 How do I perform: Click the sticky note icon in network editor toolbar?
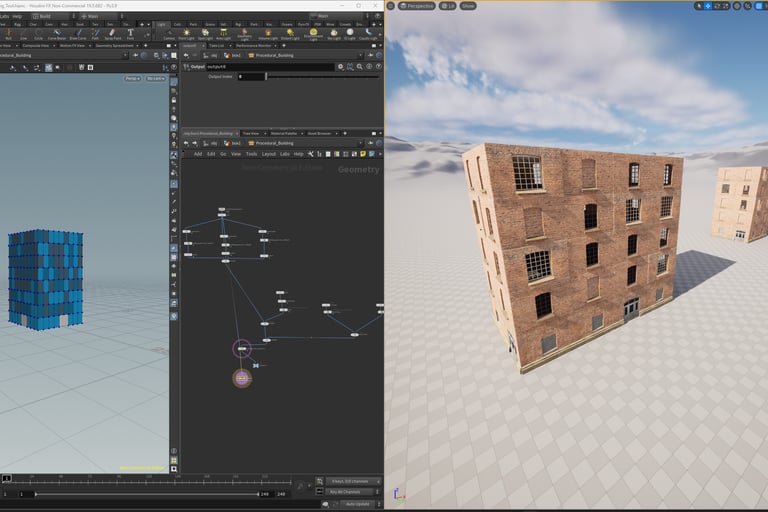[x=363, y=154]
